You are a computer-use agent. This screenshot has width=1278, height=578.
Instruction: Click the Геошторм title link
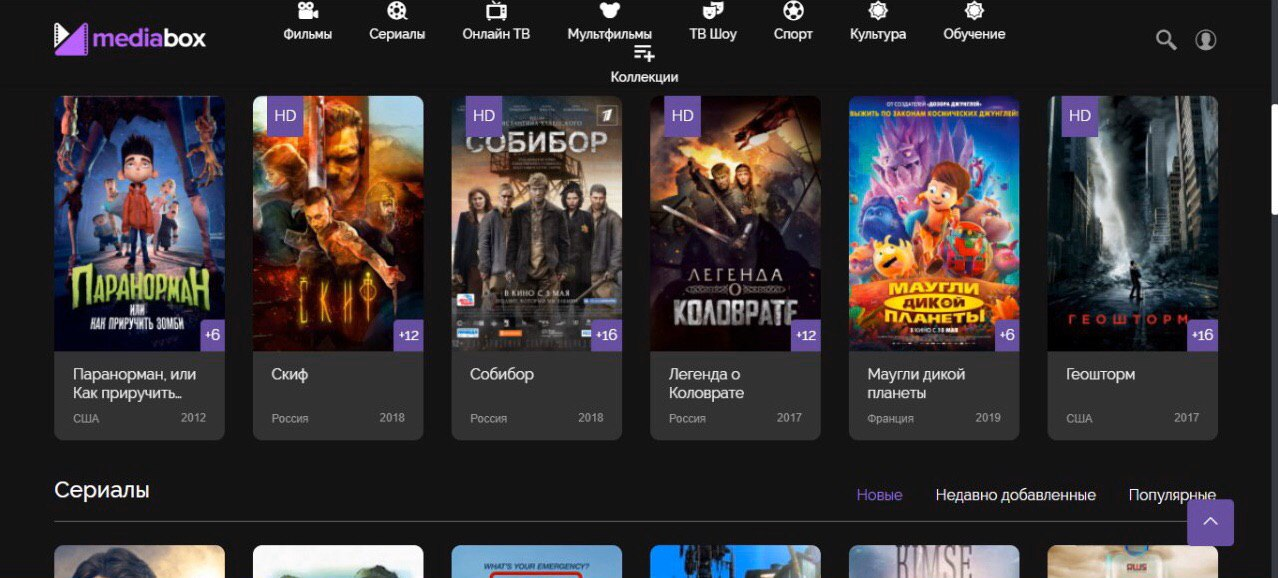(x=1100, y=374)
